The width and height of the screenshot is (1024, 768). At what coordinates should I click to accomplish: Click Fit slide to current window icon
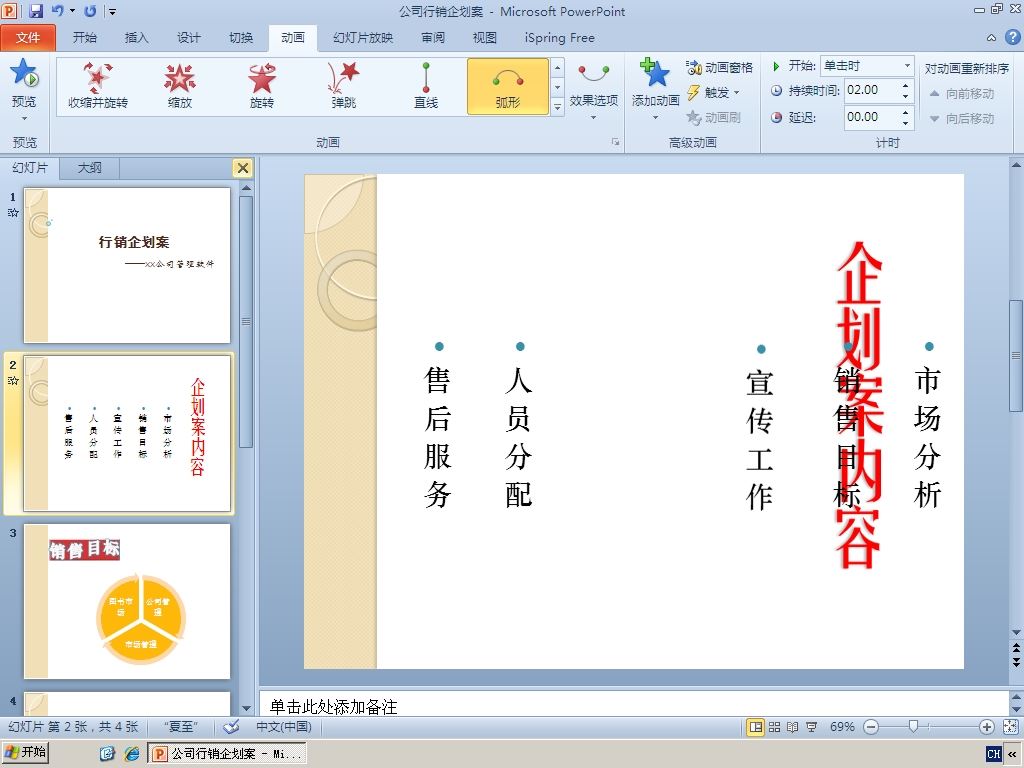(x=1010, y=727)
